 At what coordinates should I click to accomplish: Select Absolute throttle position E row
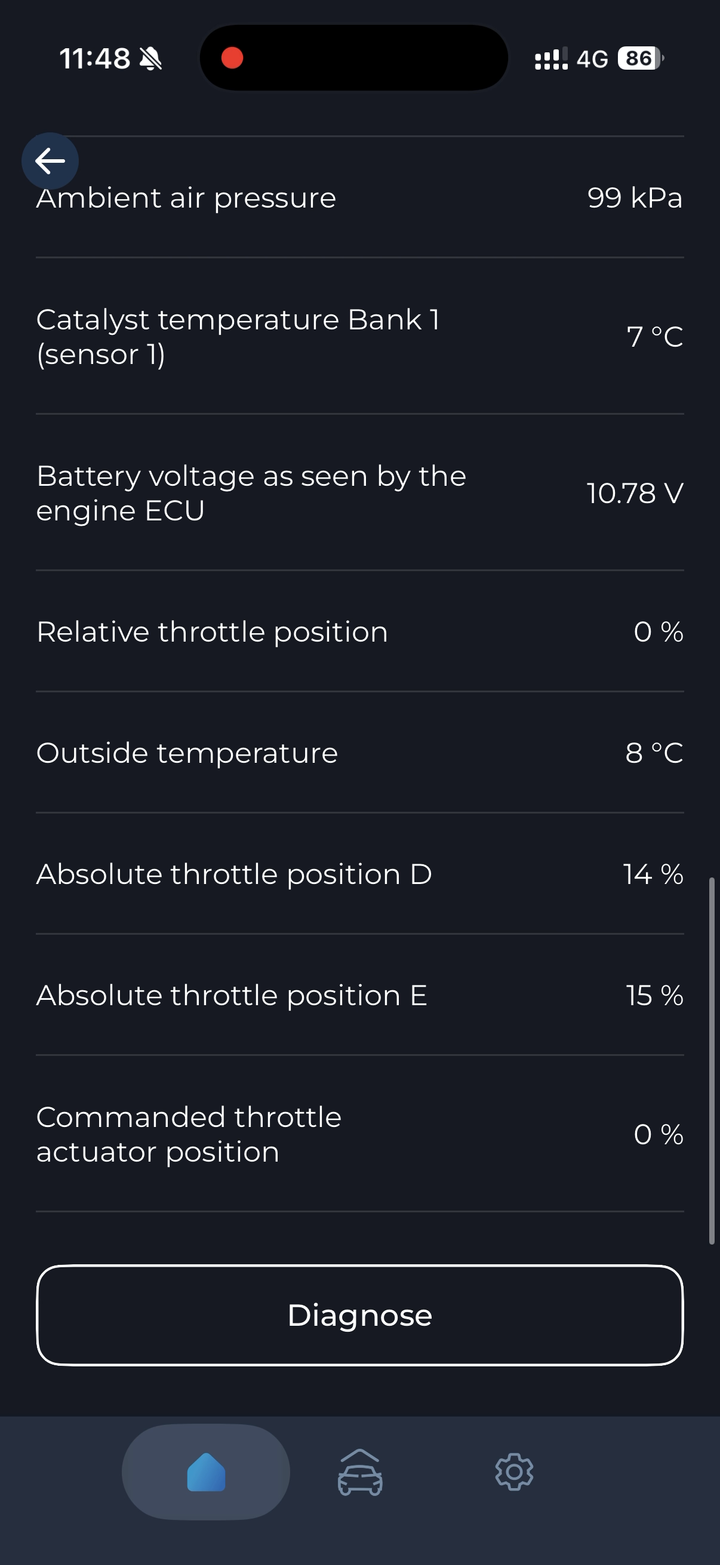(360, 995)
